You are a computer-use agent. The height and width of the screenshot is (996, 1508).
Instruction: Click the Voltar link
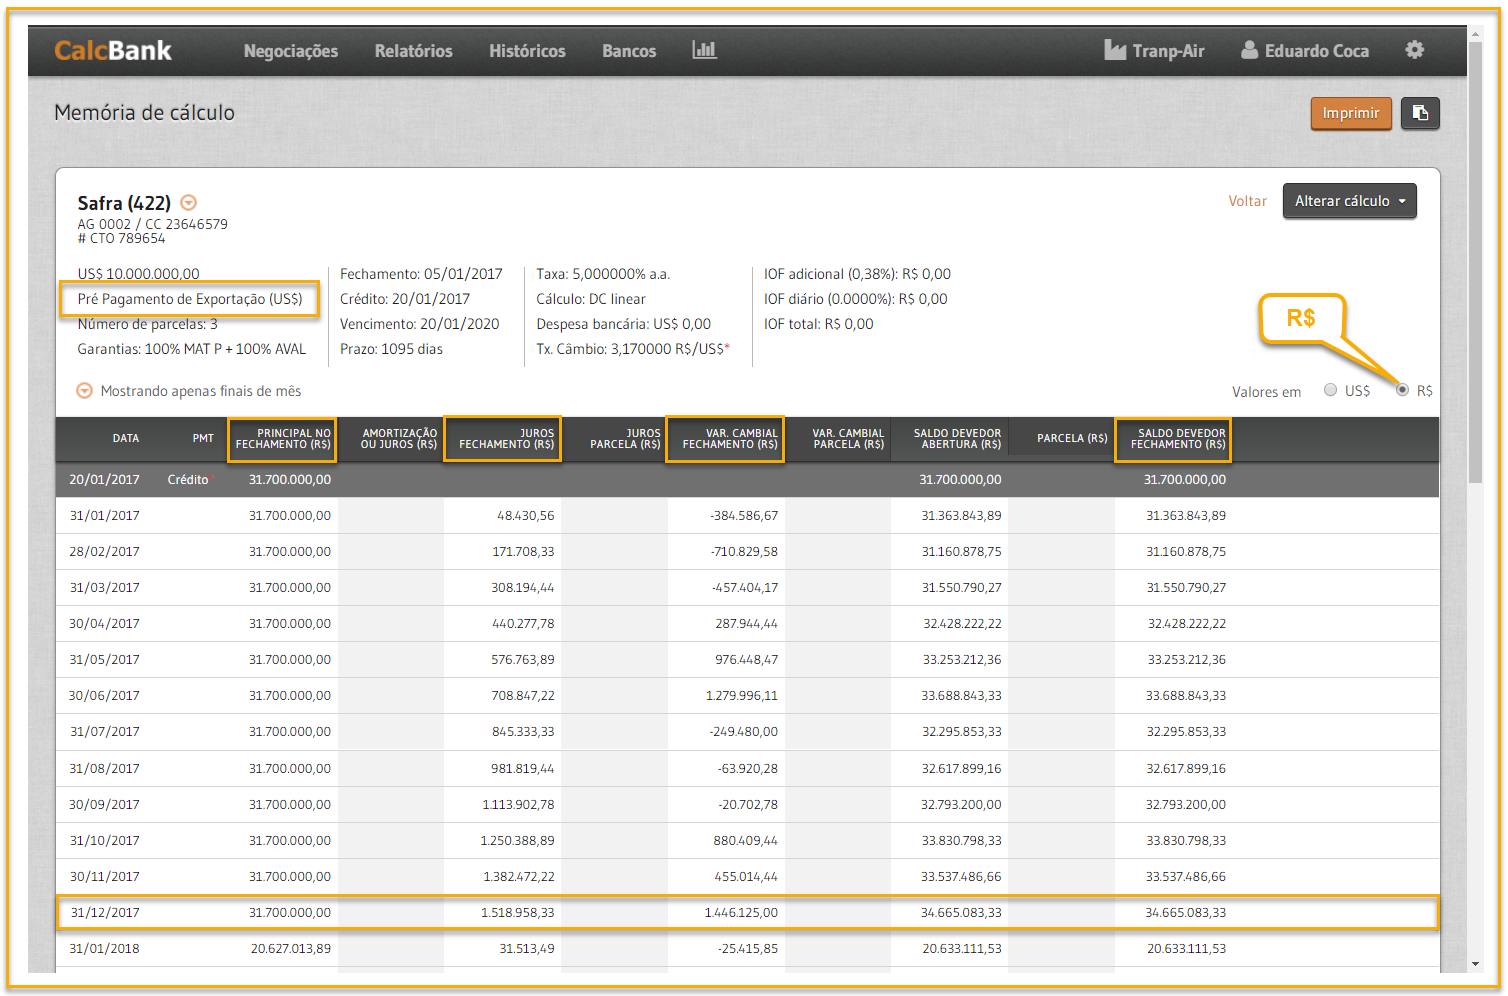click(x=1247, y=201)
